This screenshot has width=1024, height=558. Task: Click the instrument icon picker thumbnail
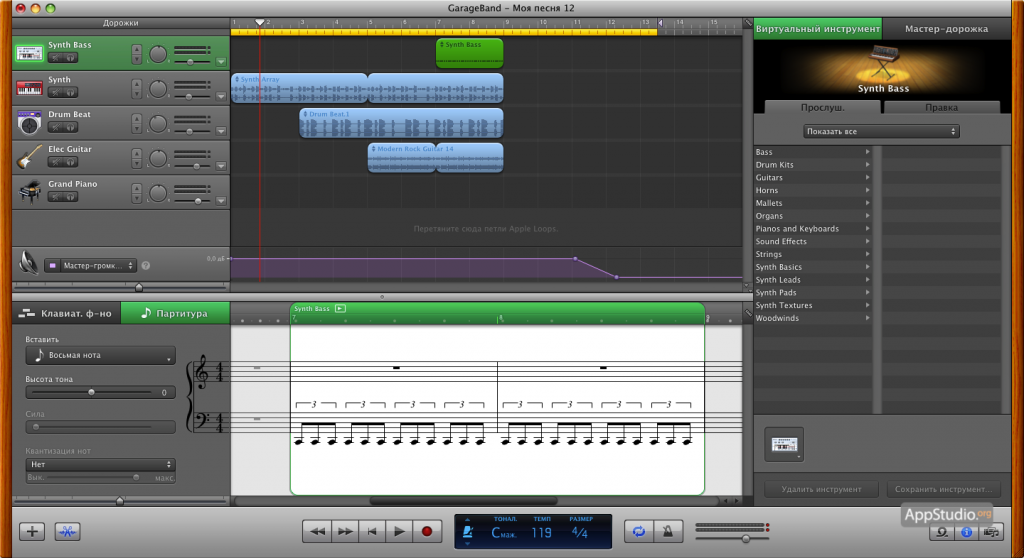[784, 445]
